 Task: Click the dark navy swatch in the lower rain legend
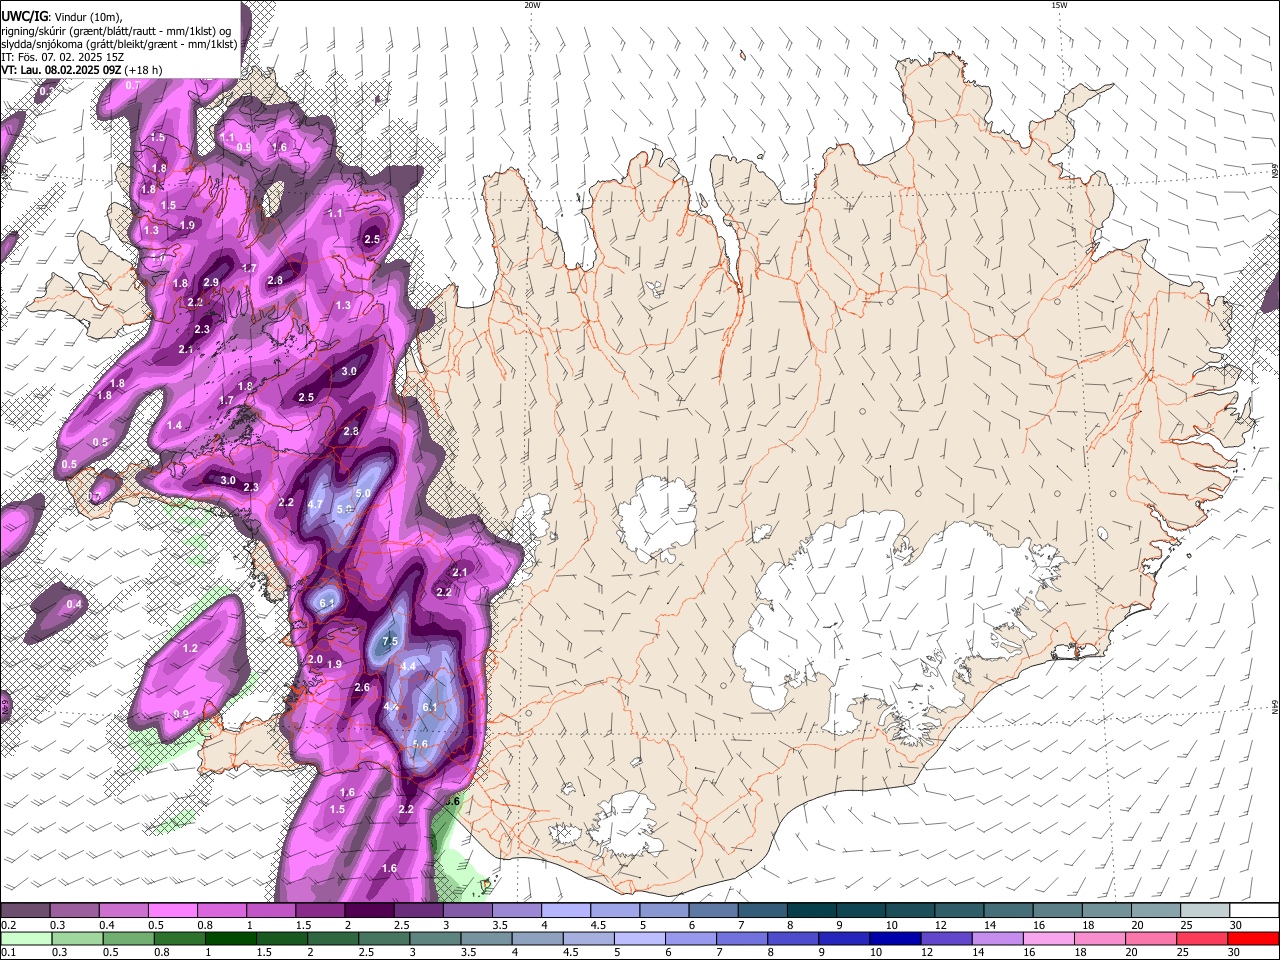(894, 938)
